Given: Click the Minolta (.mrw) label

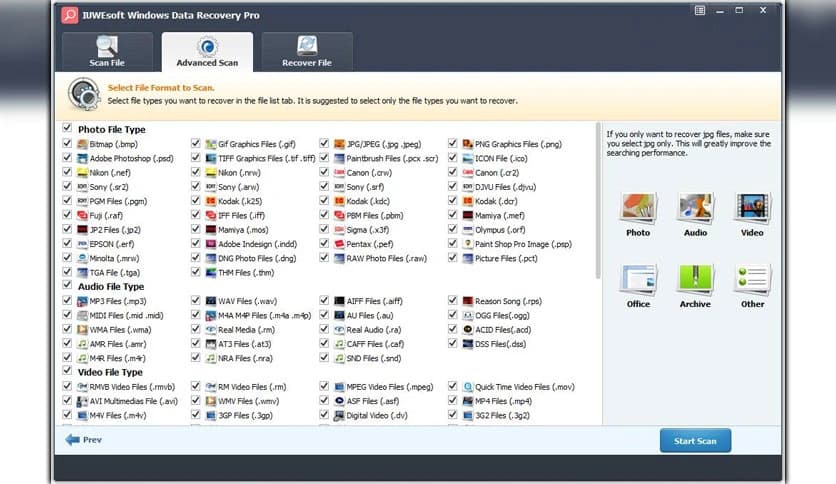Looking at the screenshot, I should tap(114, 259).
